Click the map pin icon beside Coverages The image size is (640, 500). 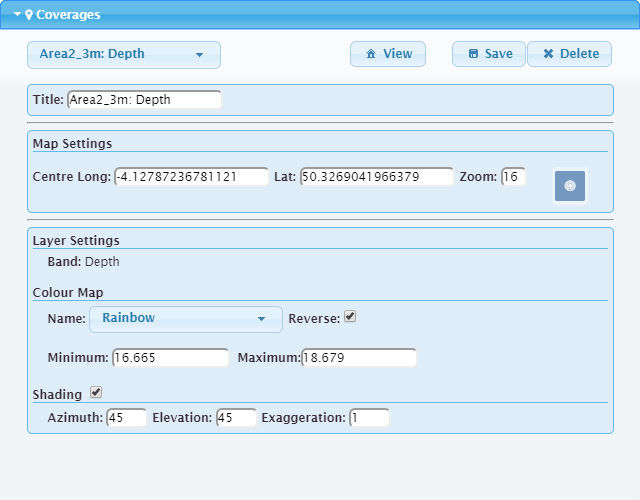29,15
